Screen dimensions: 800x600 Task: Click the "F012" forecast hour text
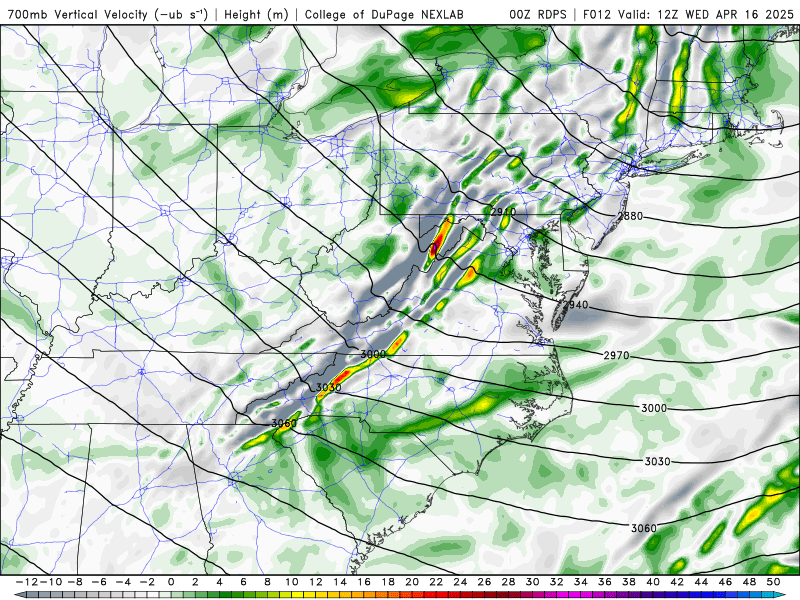[x=597, y=14]
